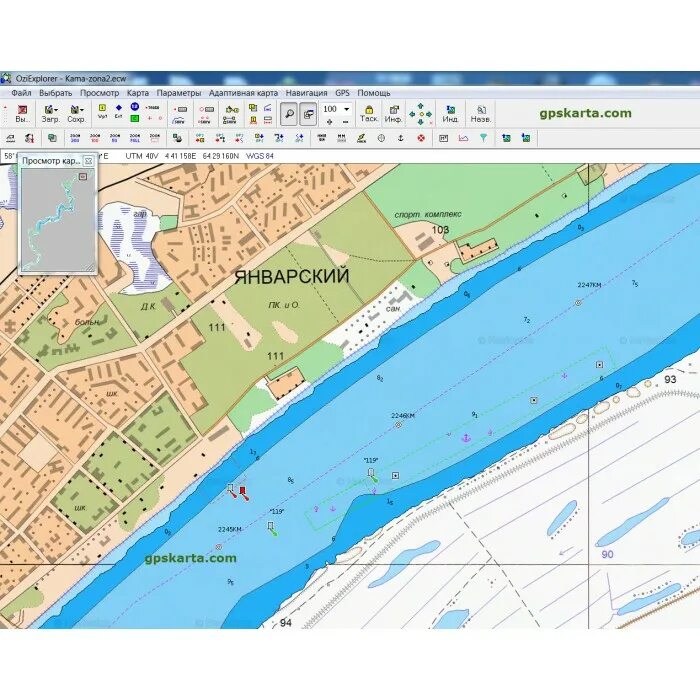700x700 pixels.
Task: Click the WGS 84 datum label
Action: pyautogui.click(x=260, y=156)
